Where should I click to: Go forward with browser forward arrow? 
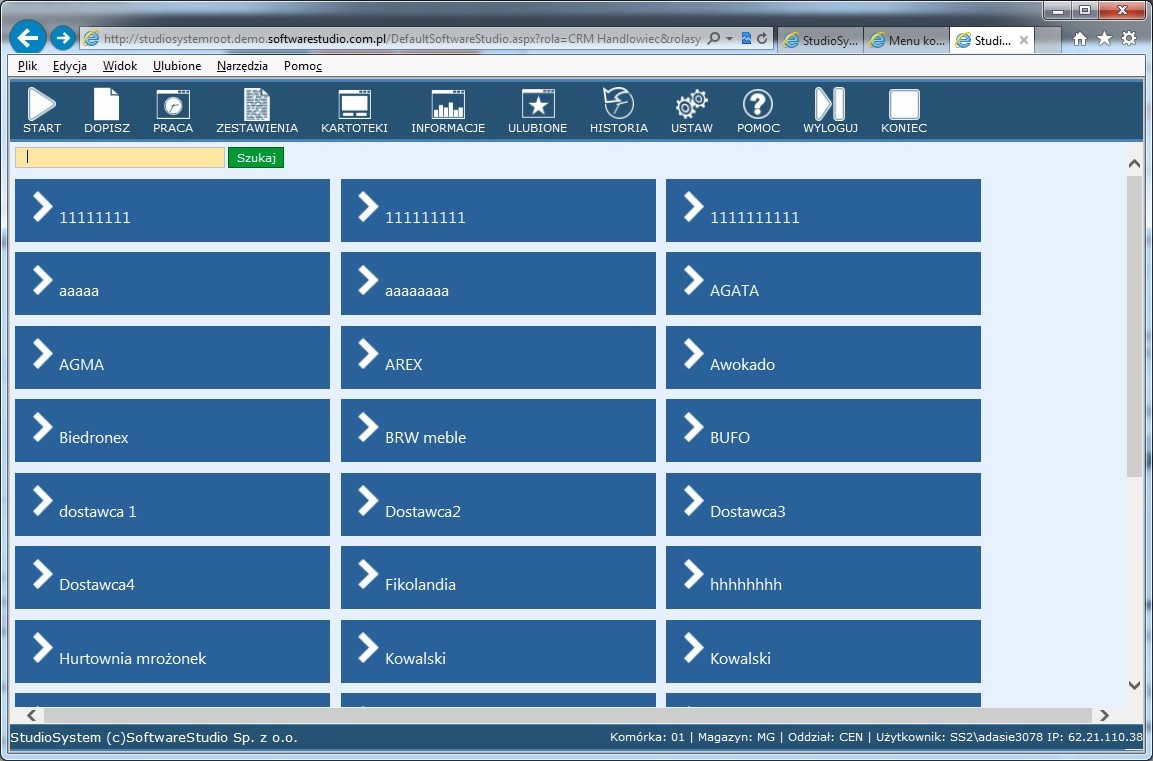coord(63,37)
